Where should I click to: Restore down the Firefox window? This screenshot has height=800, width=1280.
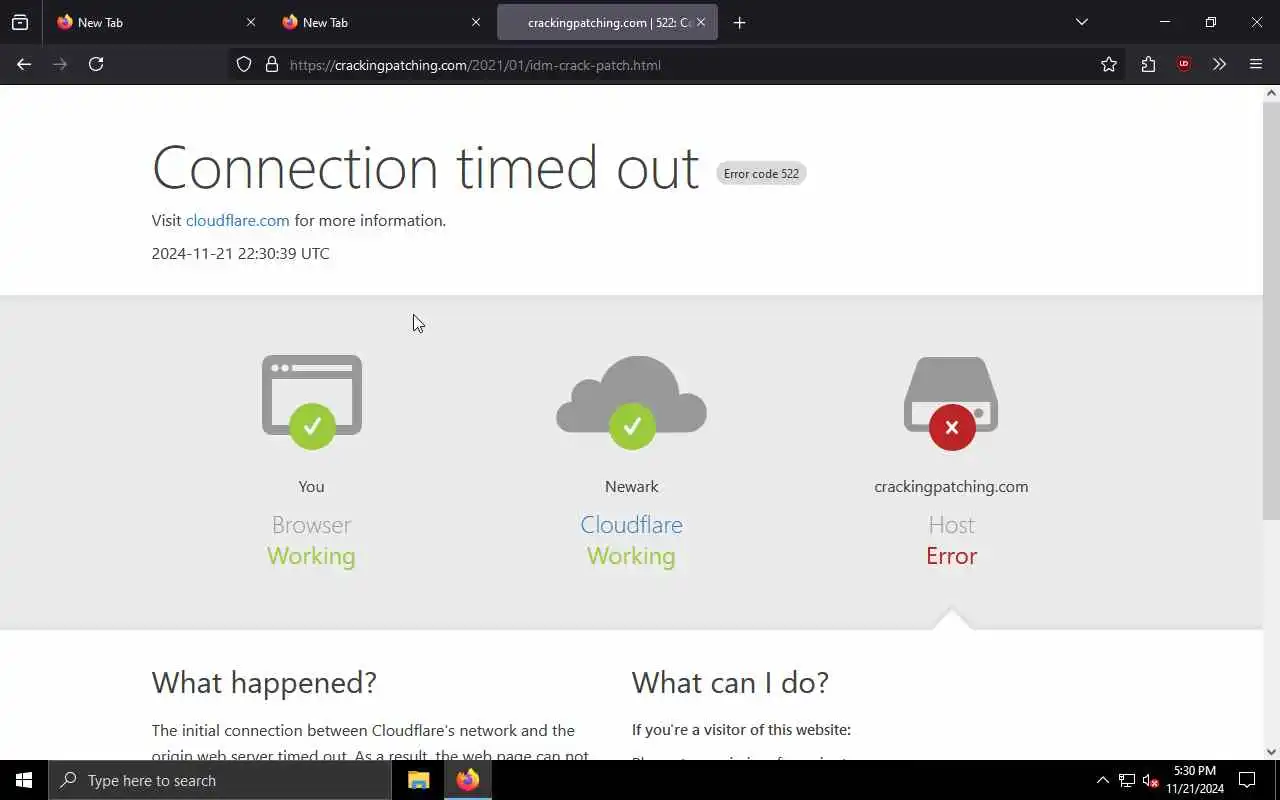tap(1210, 22)
